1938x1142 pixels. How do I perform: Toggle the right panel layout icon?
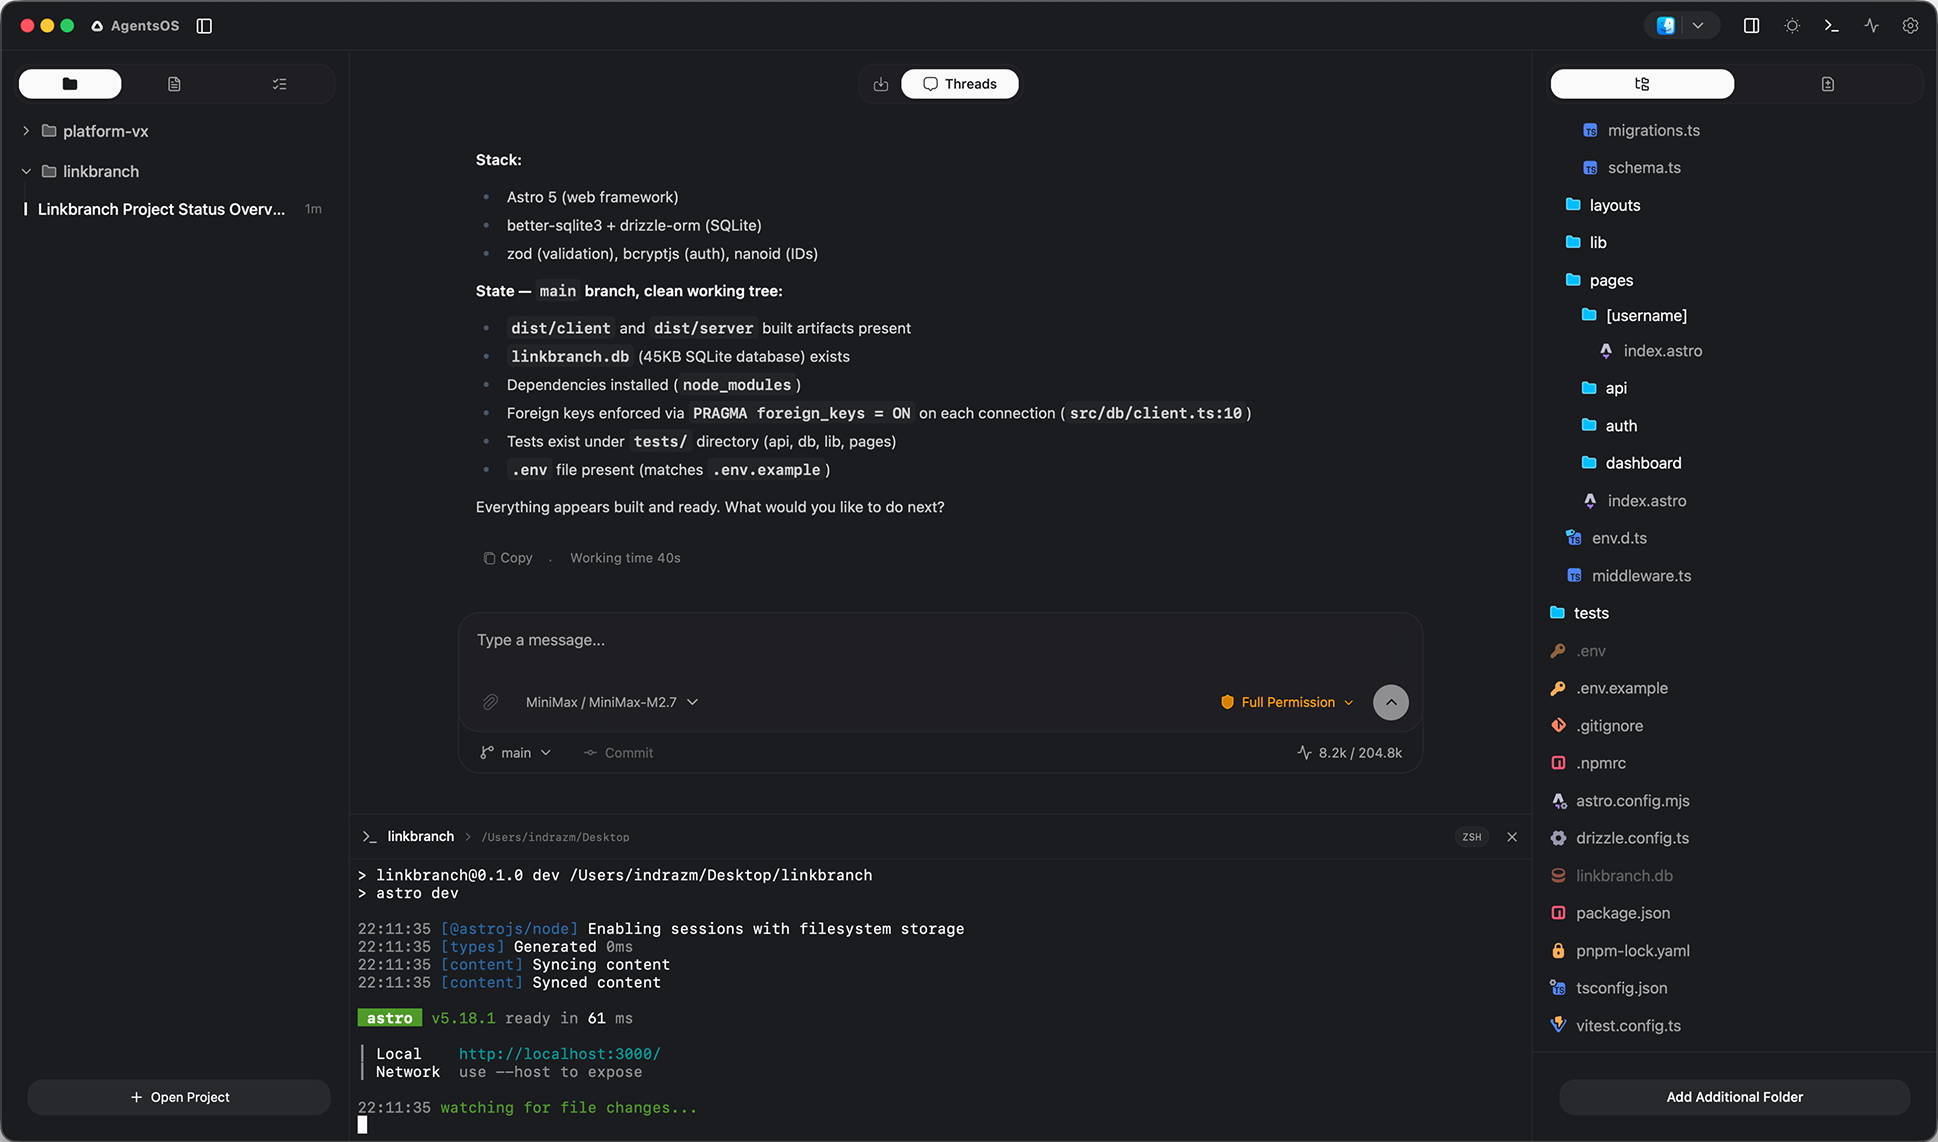point(1751,26)
